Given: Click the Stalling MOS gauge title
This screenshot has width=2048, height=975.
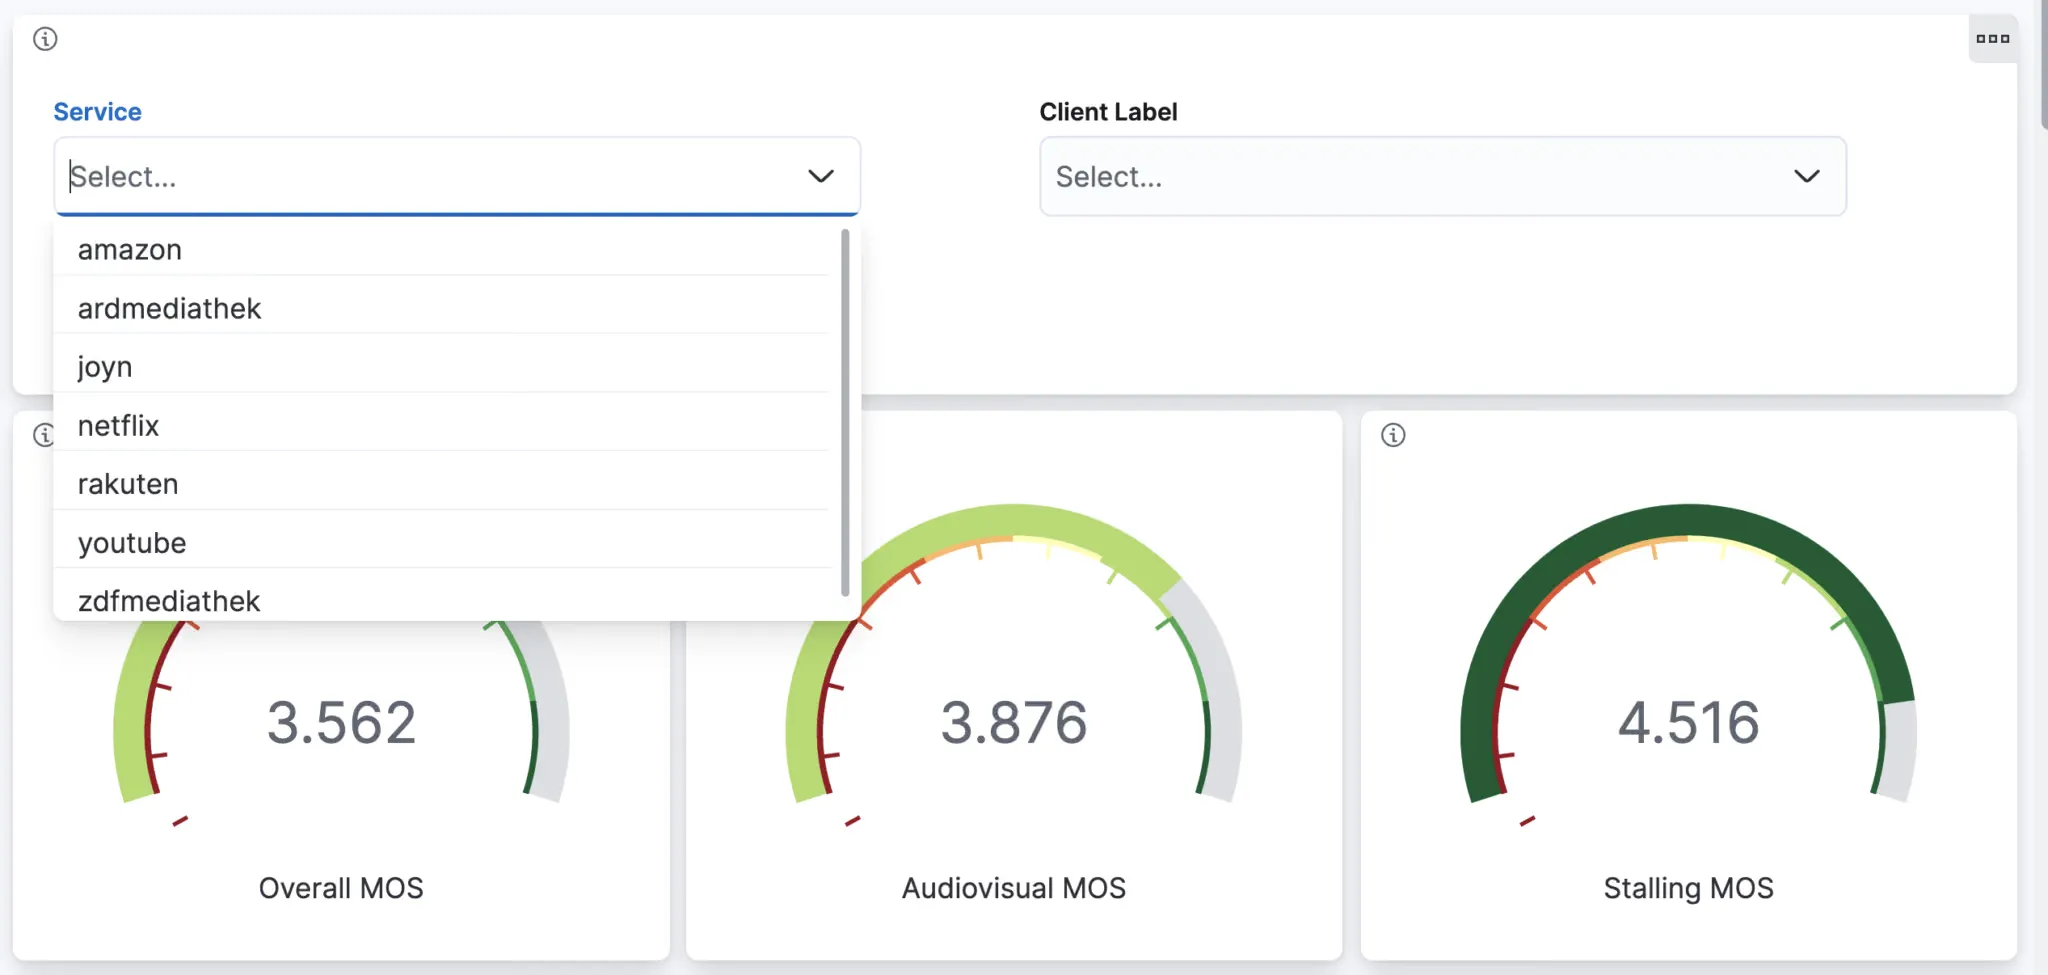Looking at the screenshot, I should coord(1688,888).
